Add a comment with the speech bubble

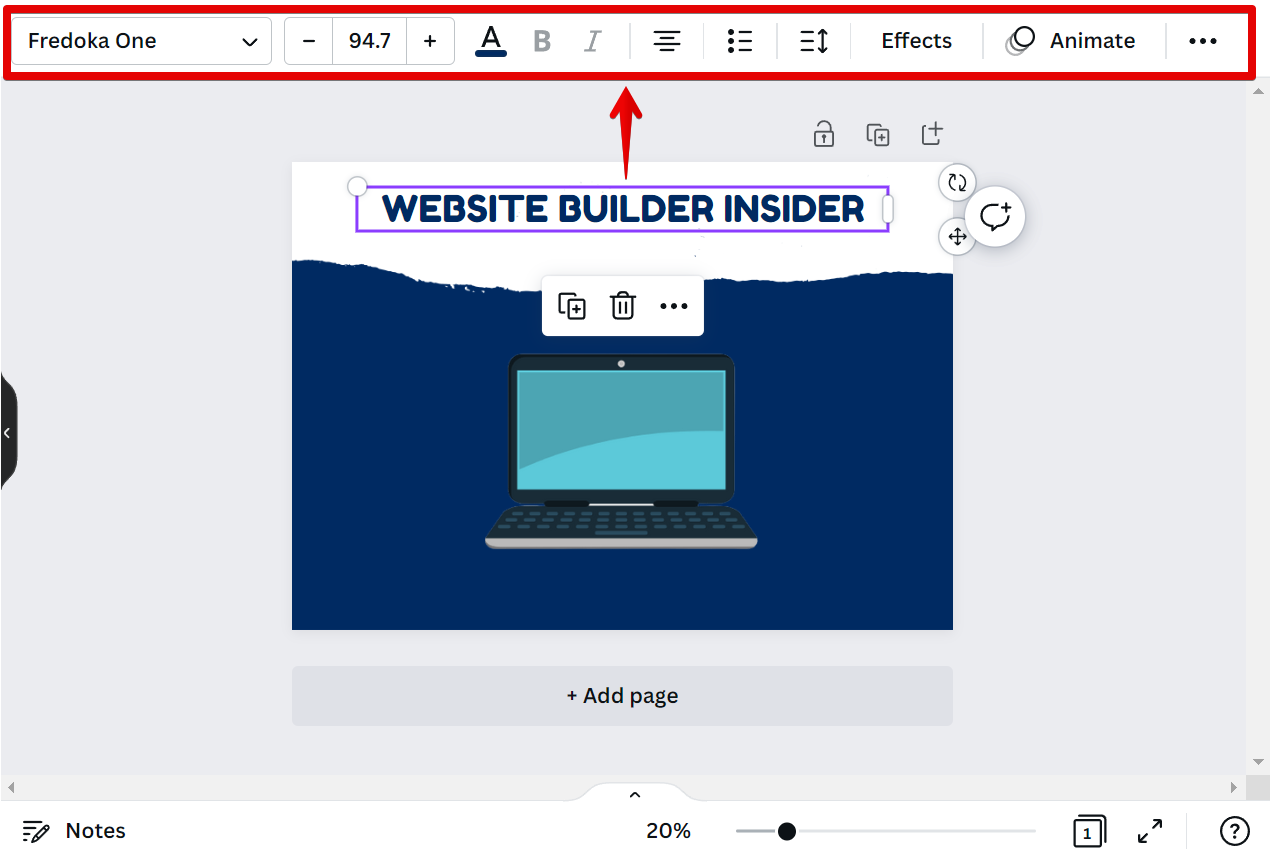(x=995, y=216)
